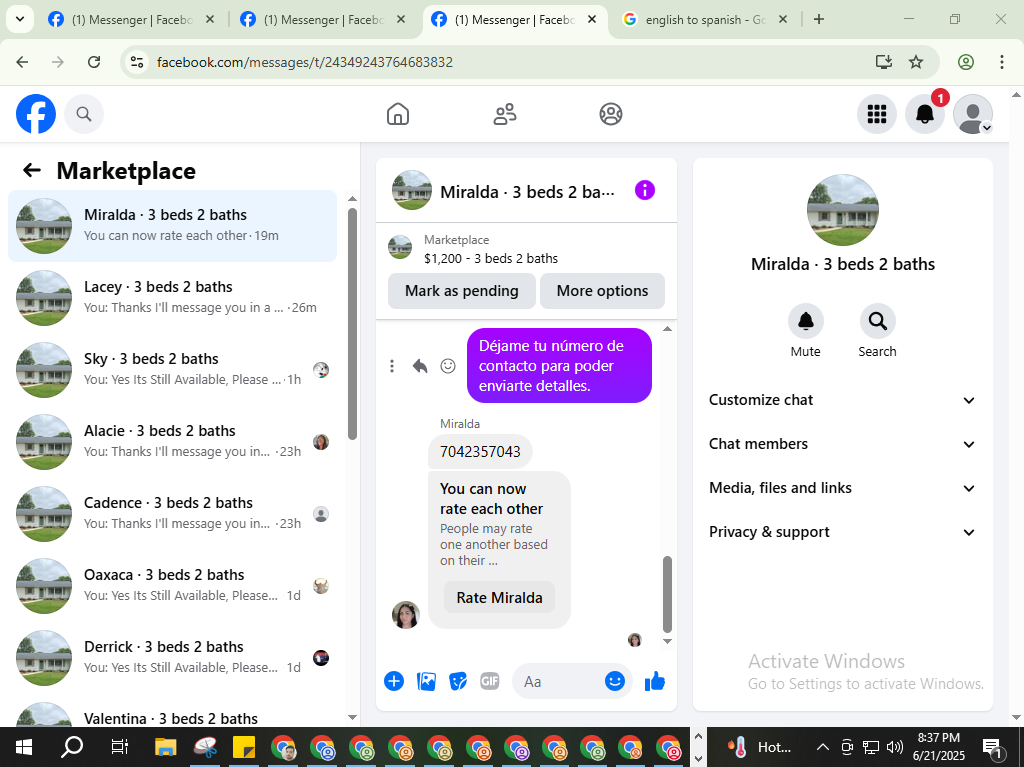This screenshot has width=1024, height=767.
Task: Click the message text field Aa
Action: pyautogui.click(x=558, y=681)
